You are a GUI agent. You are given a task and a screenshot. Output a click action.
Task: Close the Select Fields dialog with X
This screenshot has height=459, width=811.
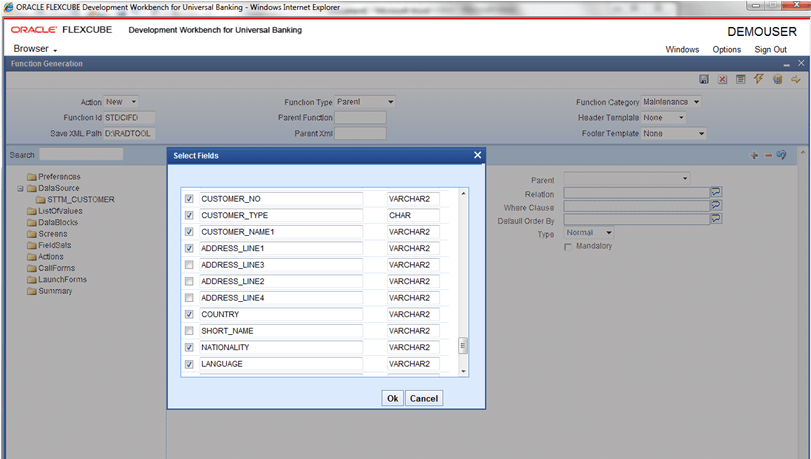pos(477,155)
